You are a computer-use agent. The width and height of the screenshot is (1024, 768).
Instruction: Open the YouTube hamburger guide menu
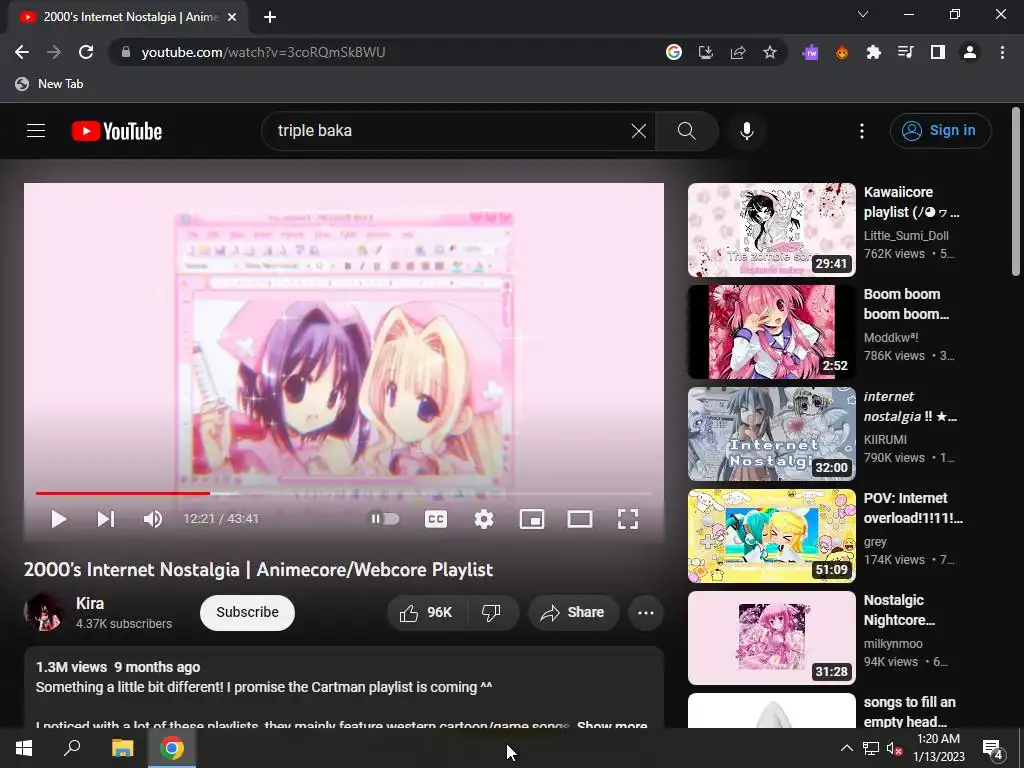[x=36, y=131]
